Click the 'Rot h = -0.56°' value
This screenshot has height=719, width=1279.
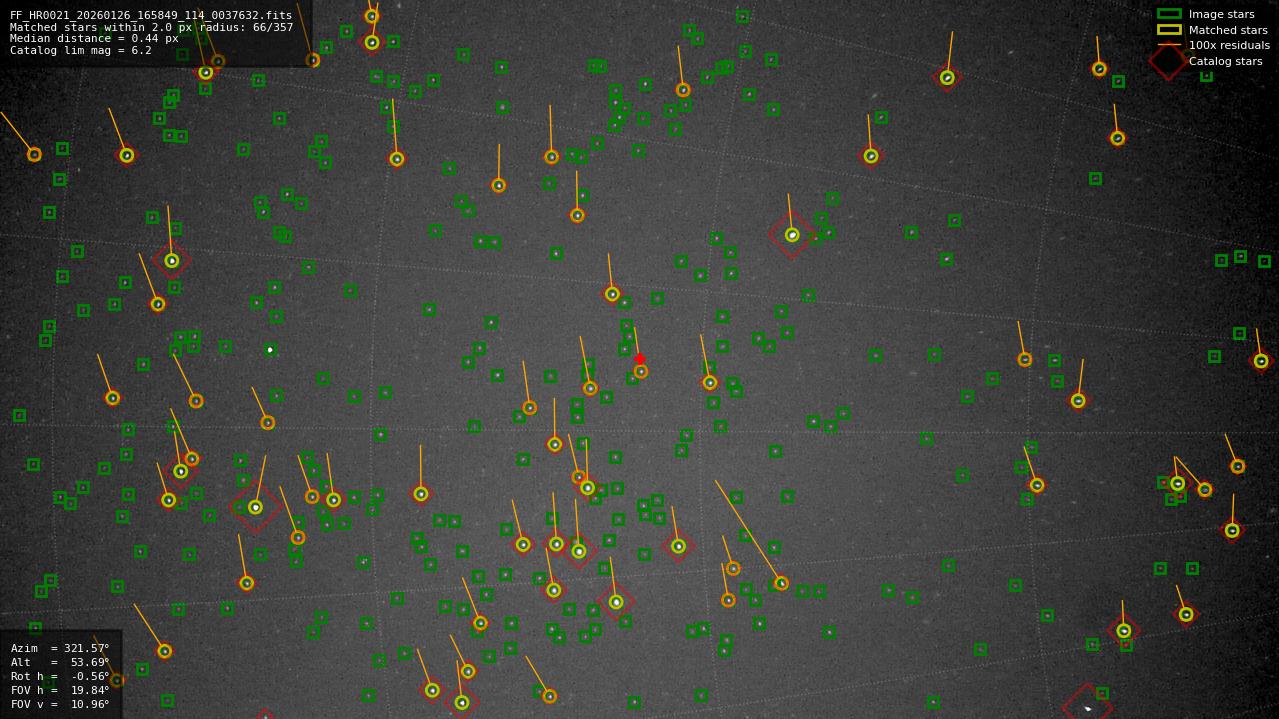[60, 676]
